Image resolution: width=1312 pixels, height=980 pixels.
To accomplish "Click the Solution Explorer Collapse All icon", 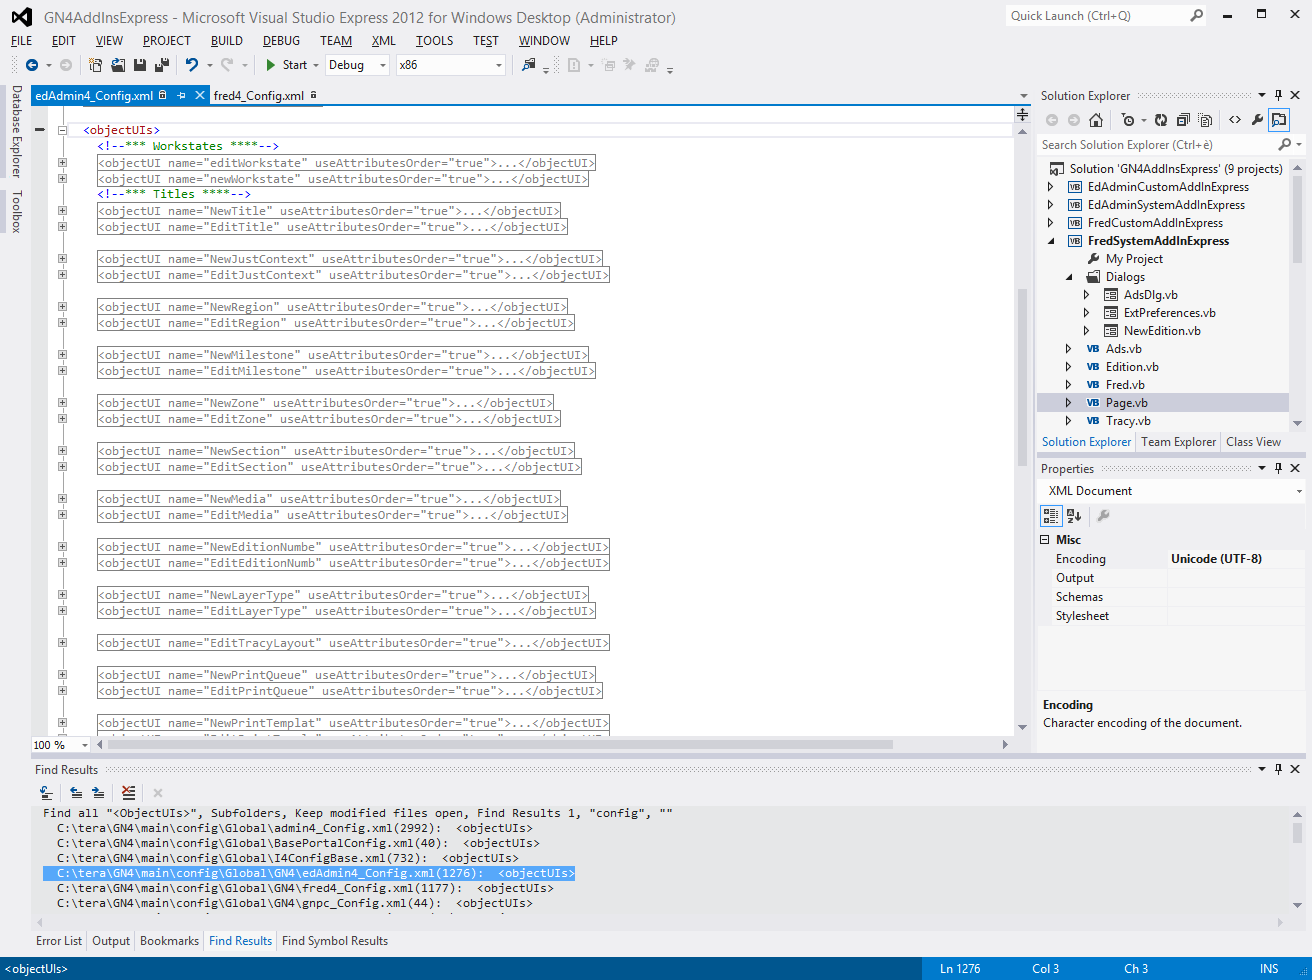I will coord(1183,120).
